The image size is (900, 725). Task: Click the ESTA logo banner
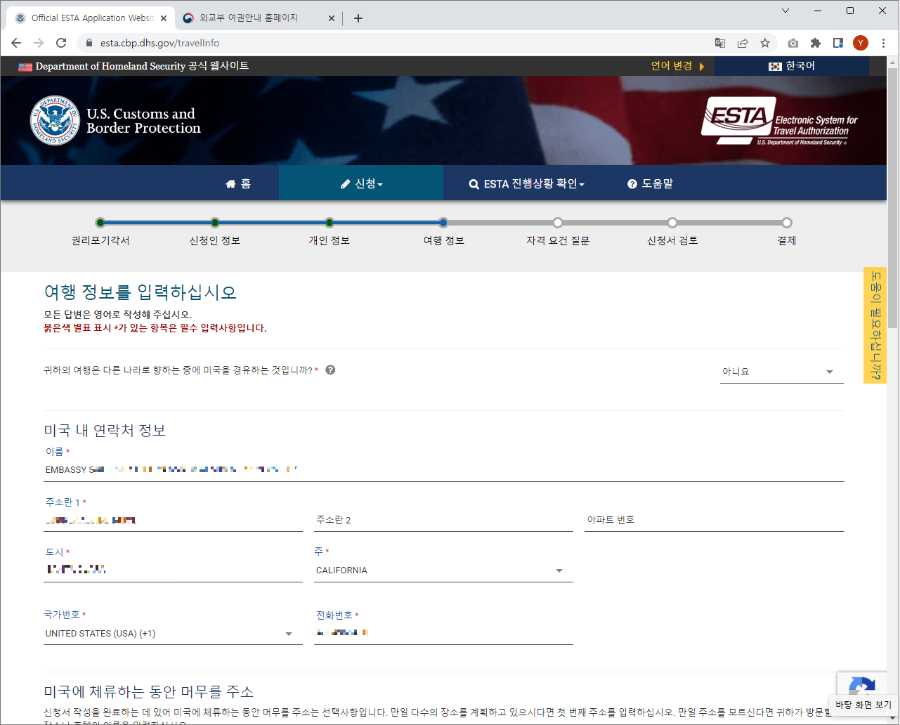click(779, 120)
